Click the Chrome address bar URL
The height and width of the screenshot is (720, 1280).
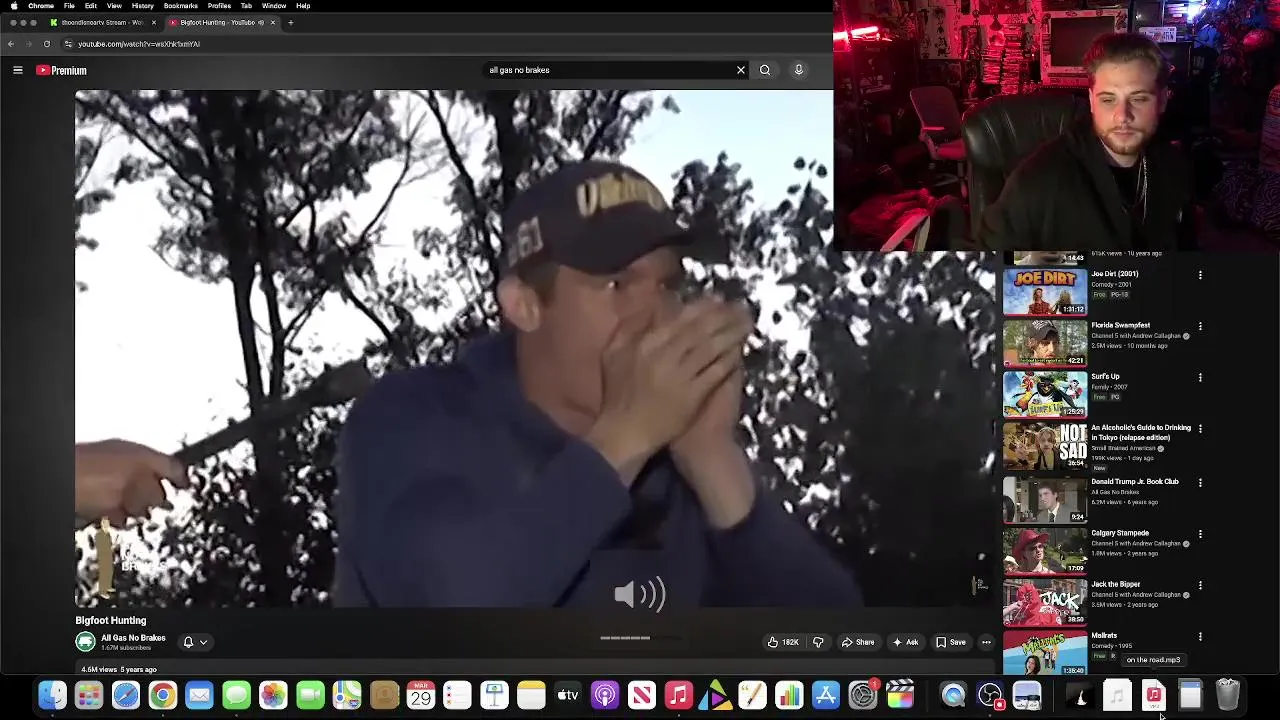[139, 44]
